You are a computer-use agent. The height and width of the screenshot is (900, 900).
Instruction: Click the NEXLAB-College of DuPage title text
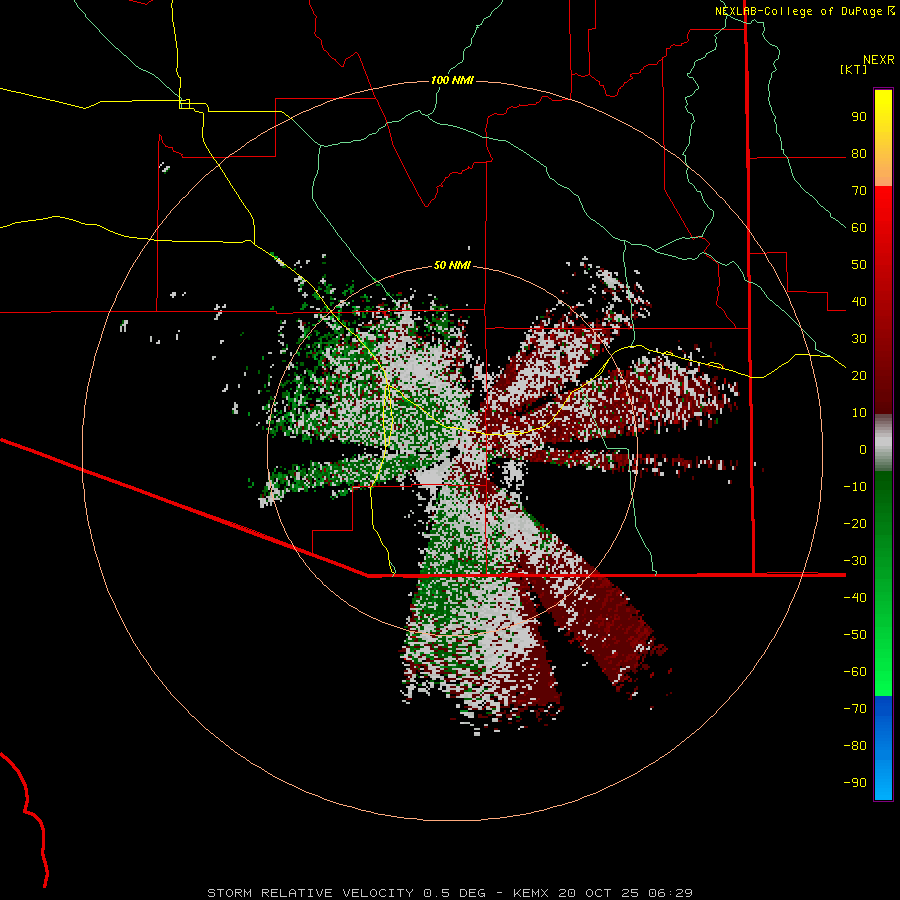click(798, 11)
